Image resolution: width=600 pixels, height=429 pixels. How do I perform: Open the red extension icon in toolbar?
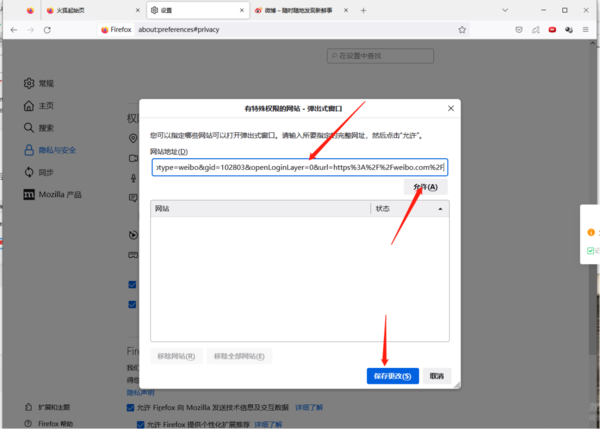coord(552,30)
